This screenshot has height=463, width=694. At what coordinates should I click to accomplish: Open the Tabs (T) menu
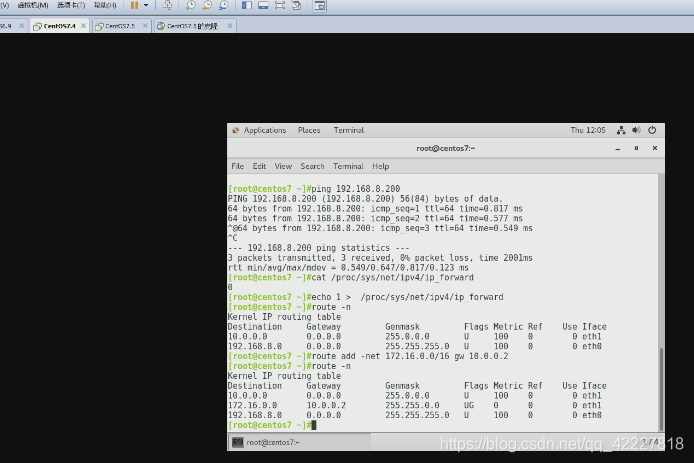pyautogui.click(x=71, y=5)
